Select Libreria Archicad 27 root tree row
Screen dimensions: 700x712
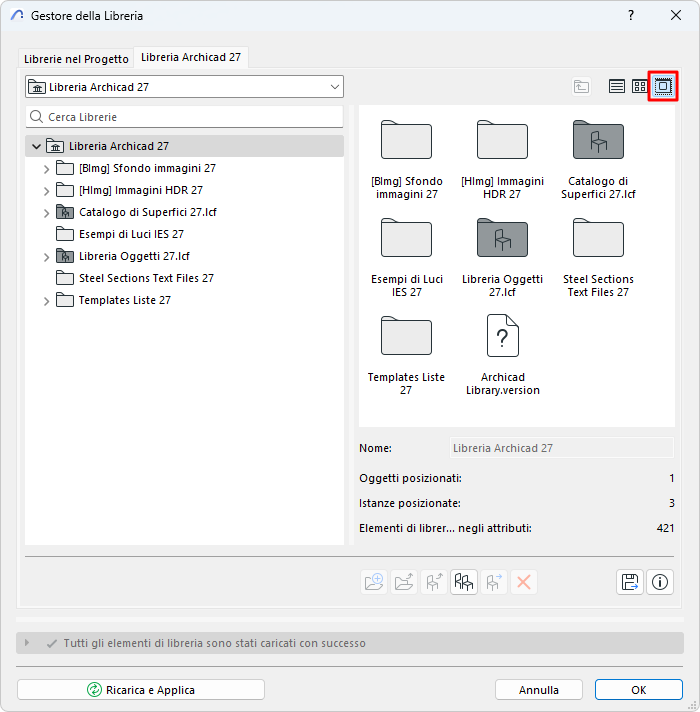184,146
